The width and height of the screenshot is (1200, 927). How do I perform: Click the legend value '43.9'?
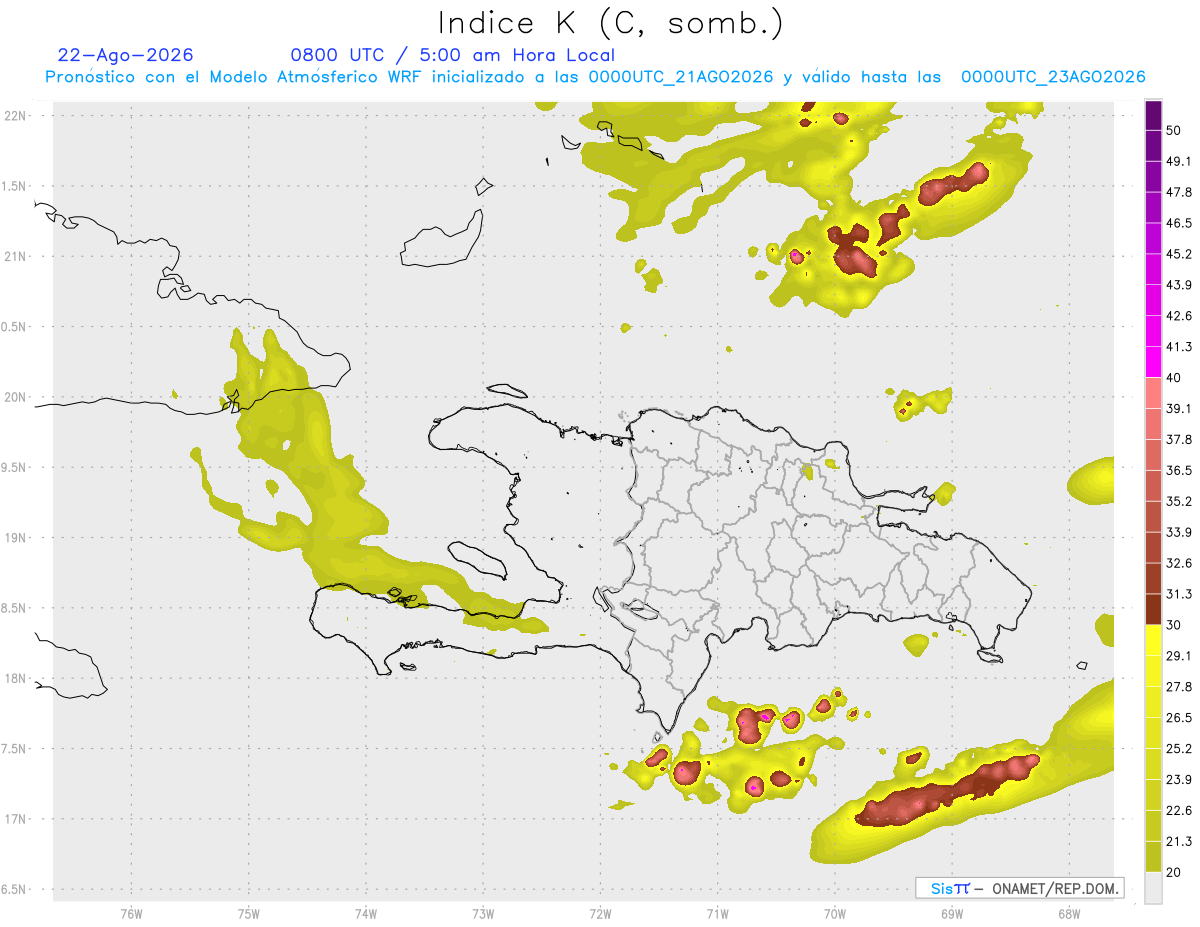(x=1180, y=285)
